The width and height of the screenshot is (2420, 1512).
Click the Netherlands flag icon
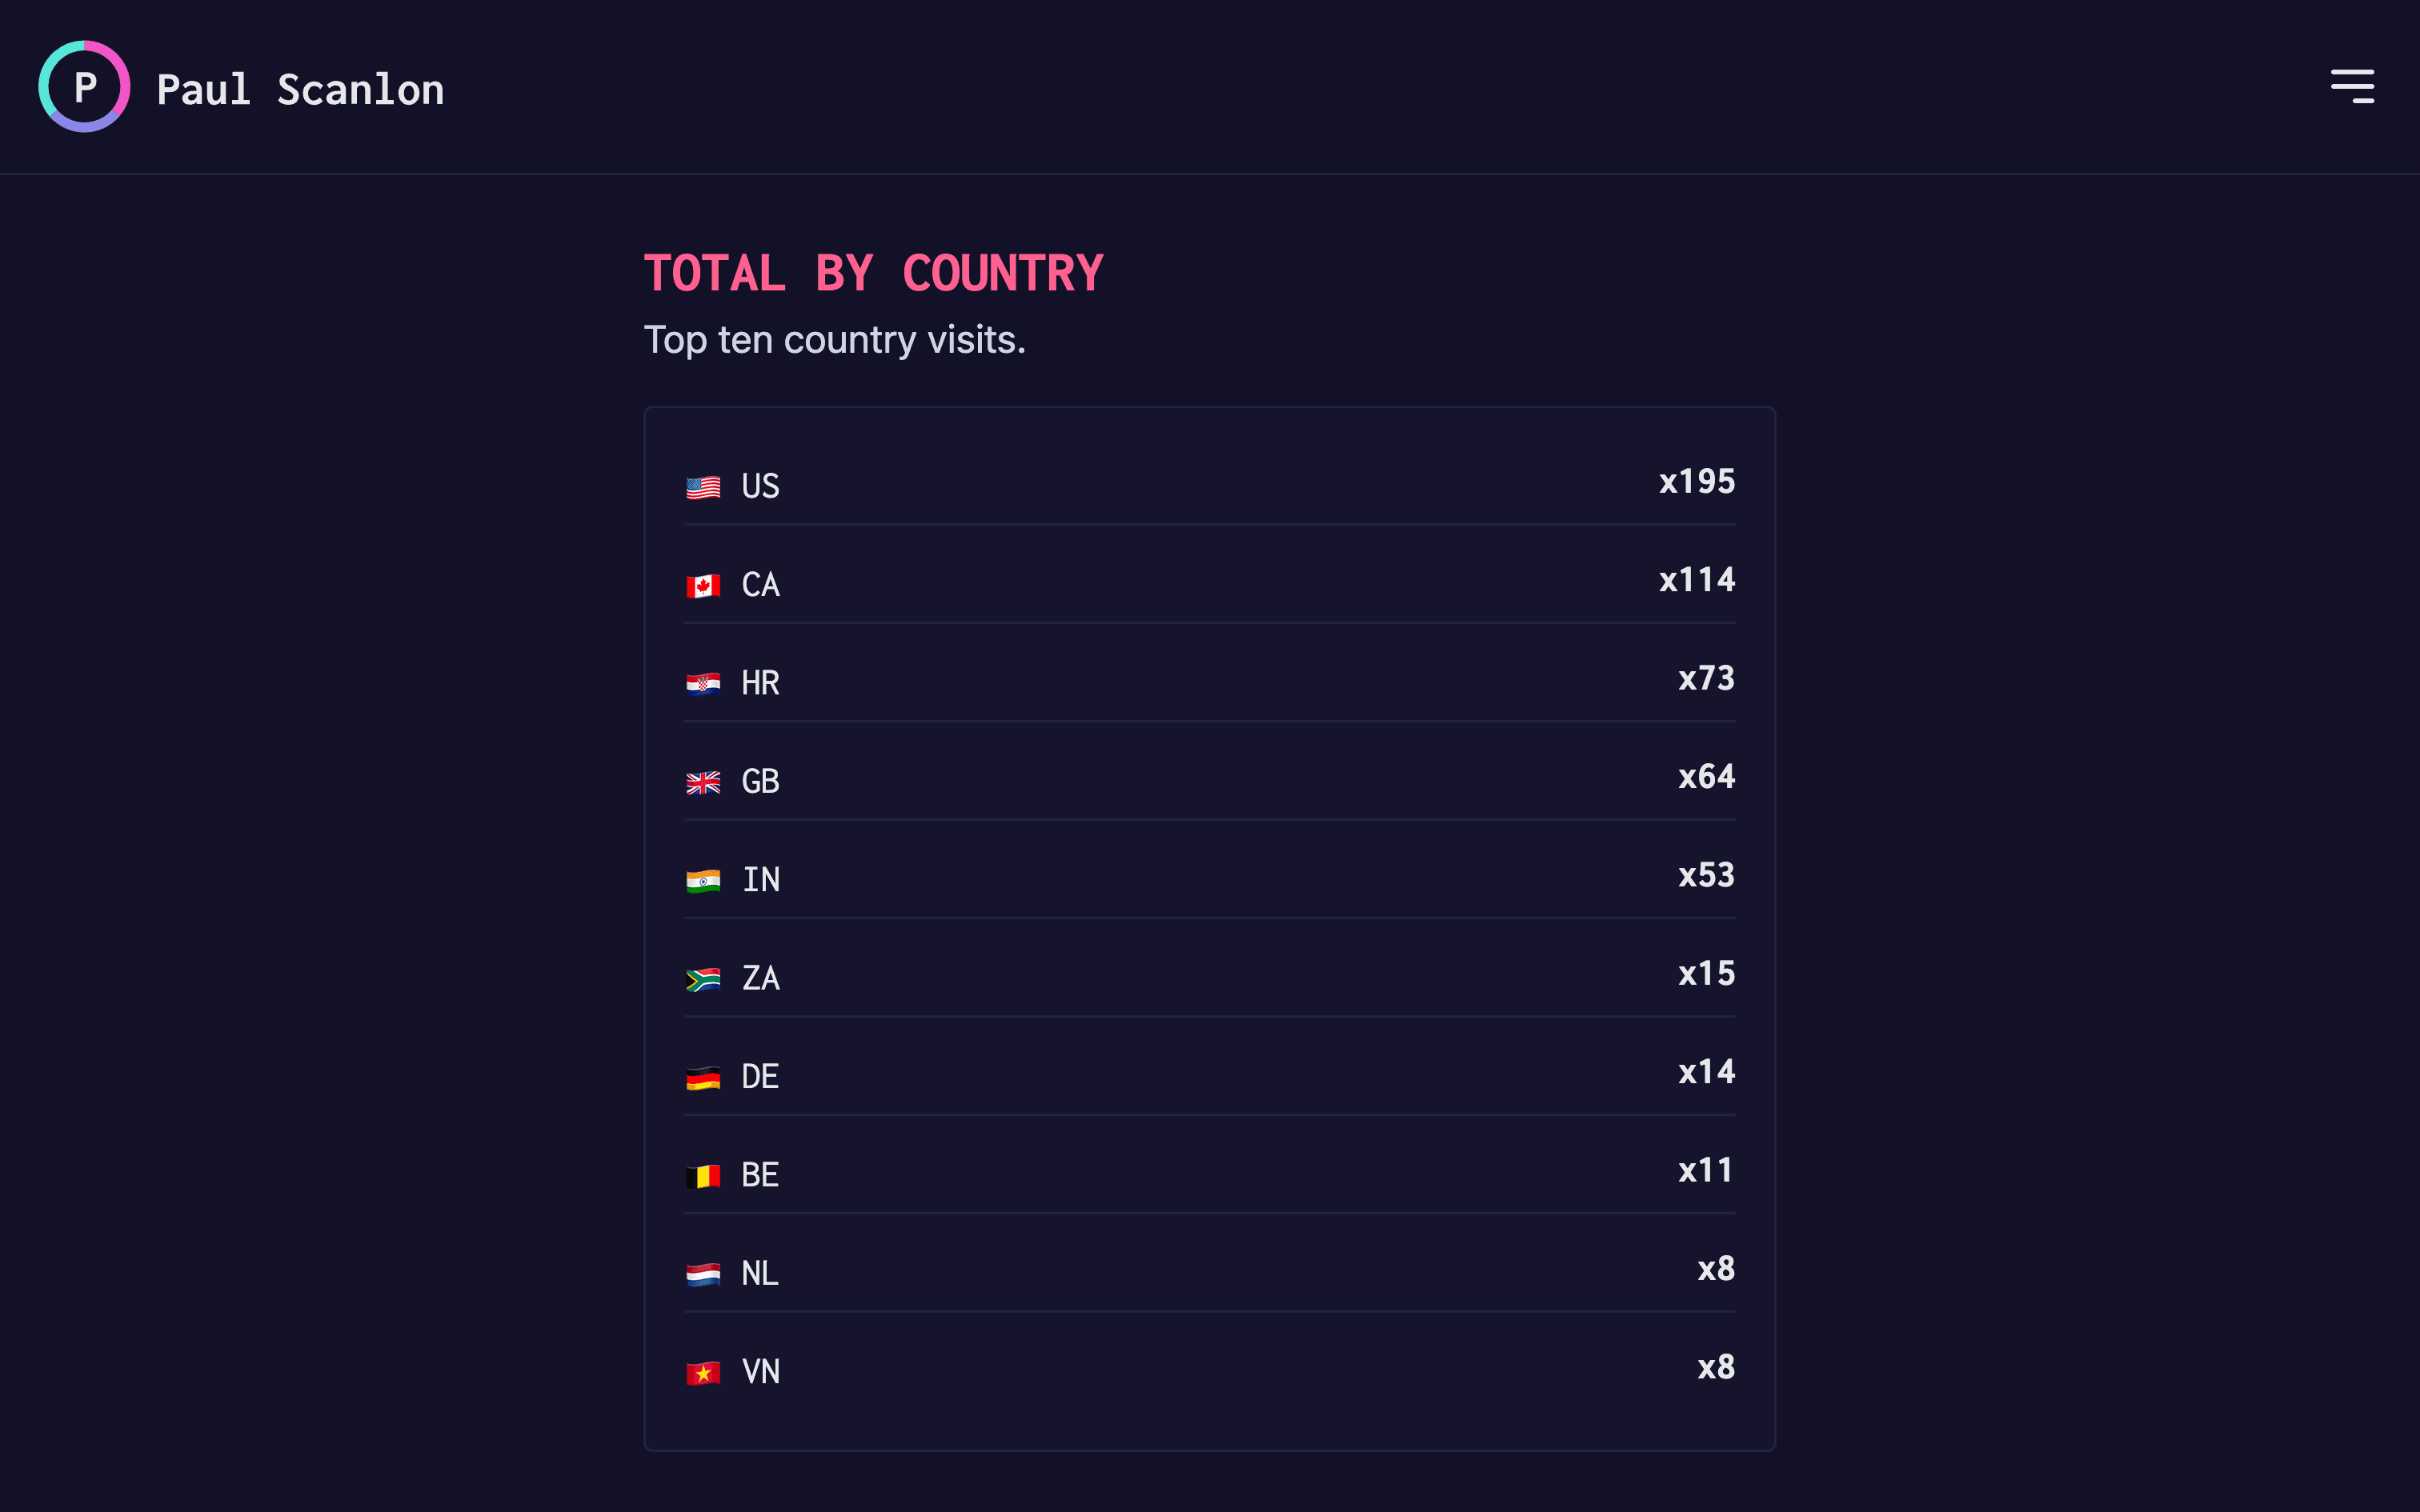coord(703,1273)
